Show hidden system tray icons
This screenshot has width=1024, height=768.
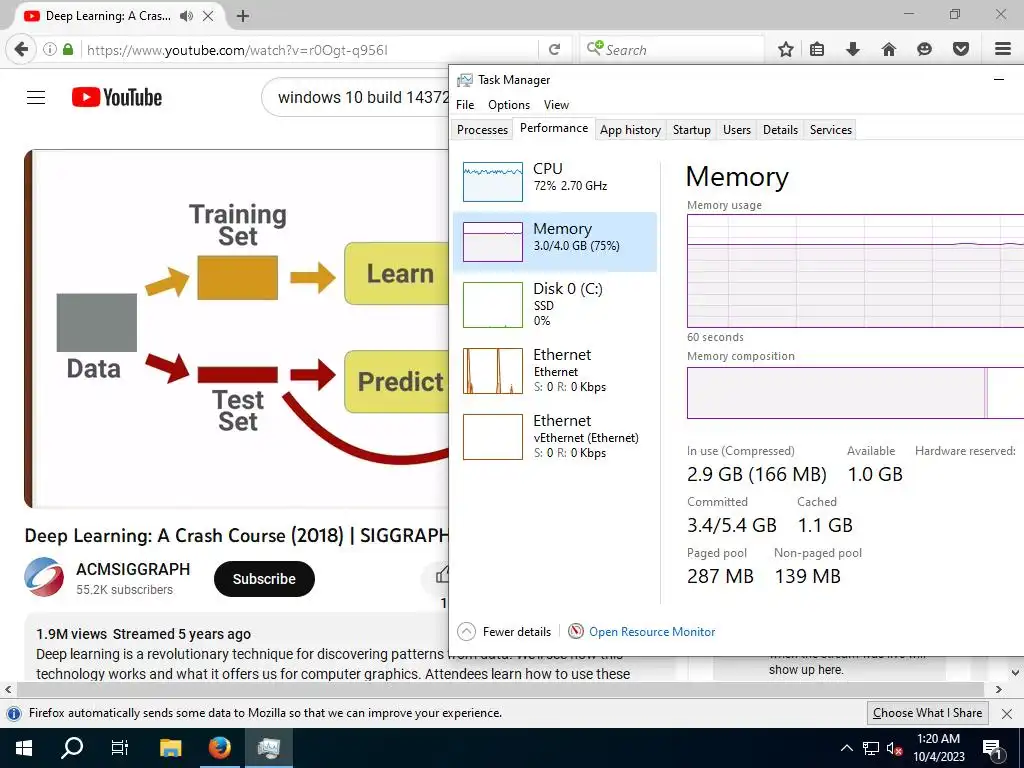click(x=846, y=748)
